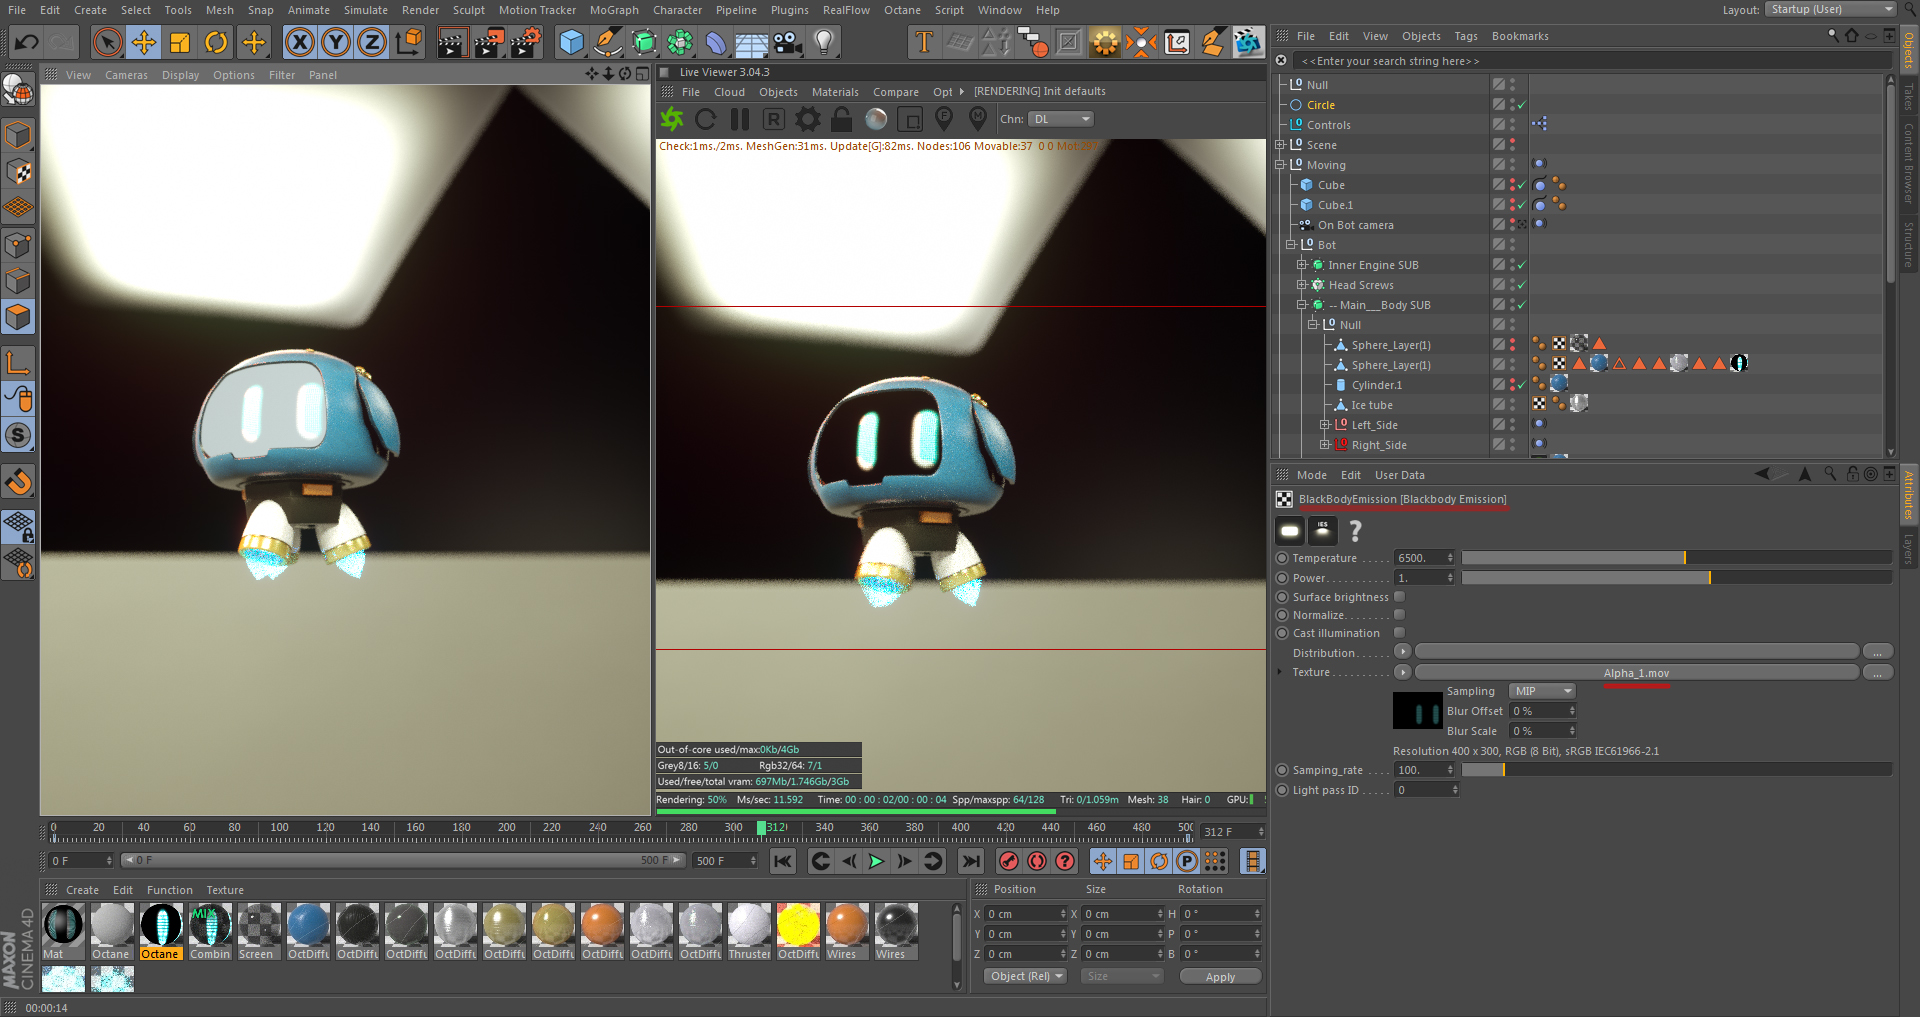Open the Sampling dropdown set to MIP
1920x1017 pixels.
[x=1541, y=691]
